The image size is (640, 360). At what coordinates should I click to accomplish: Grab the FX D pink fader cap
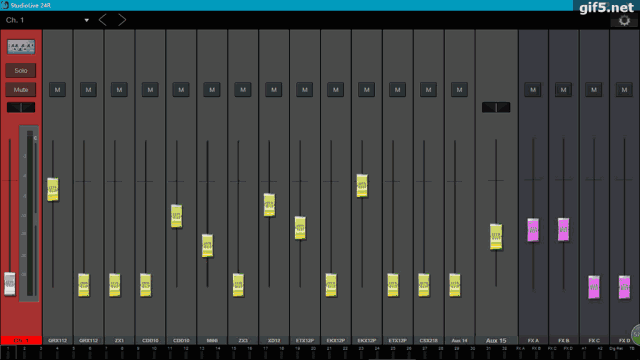pos(624,287)
